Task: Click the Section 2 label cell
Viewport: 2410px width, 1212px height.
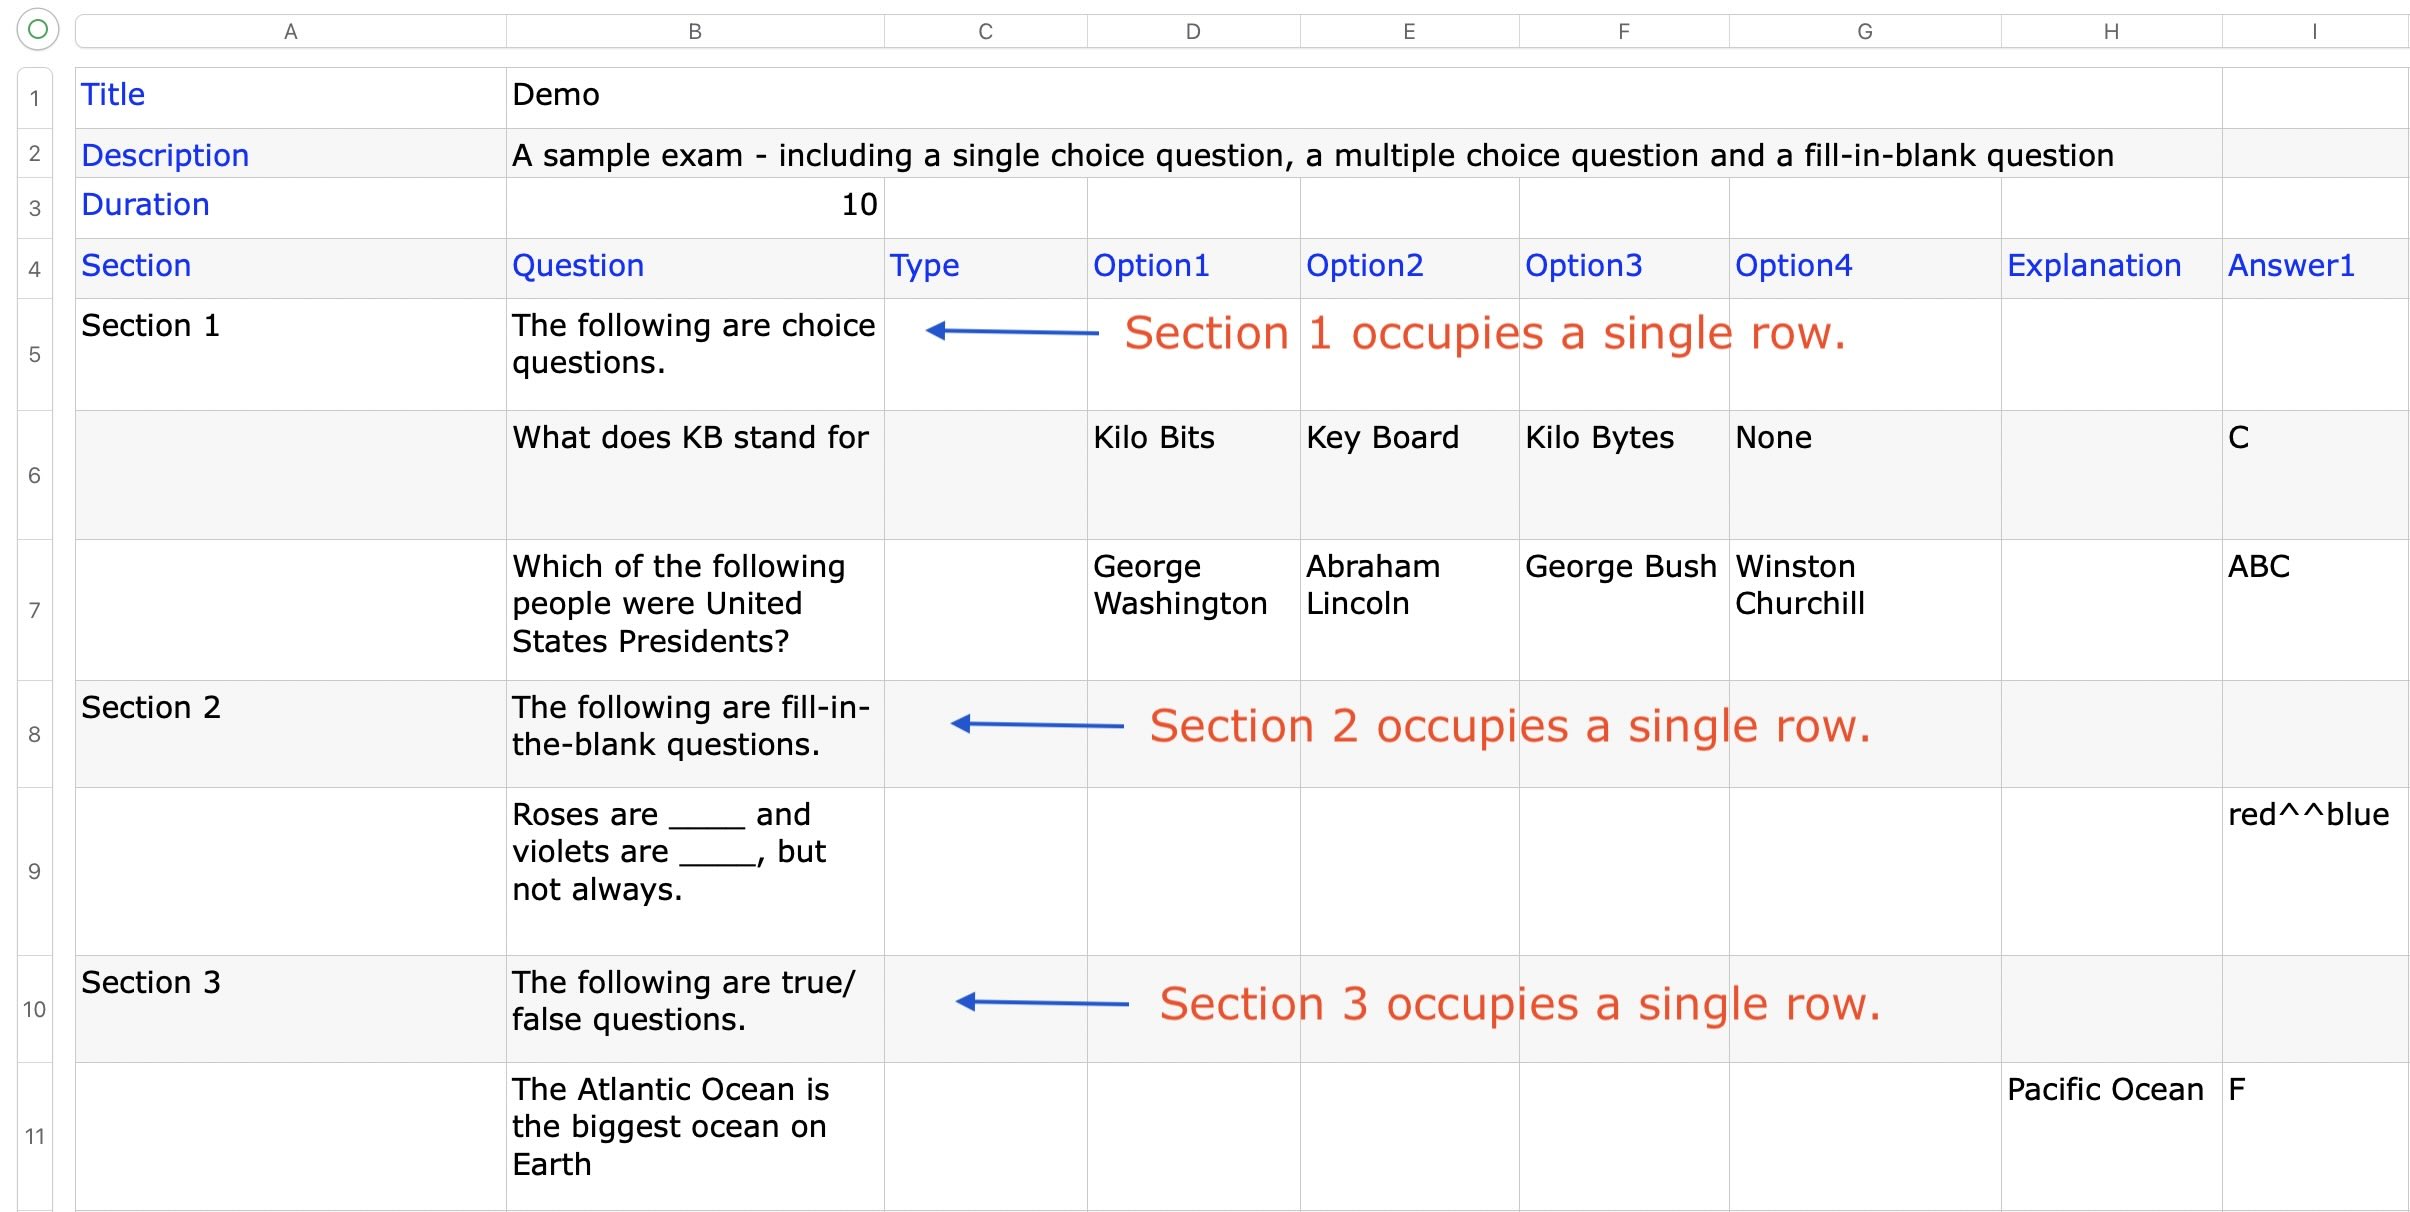Action: [x=290, y=733]
